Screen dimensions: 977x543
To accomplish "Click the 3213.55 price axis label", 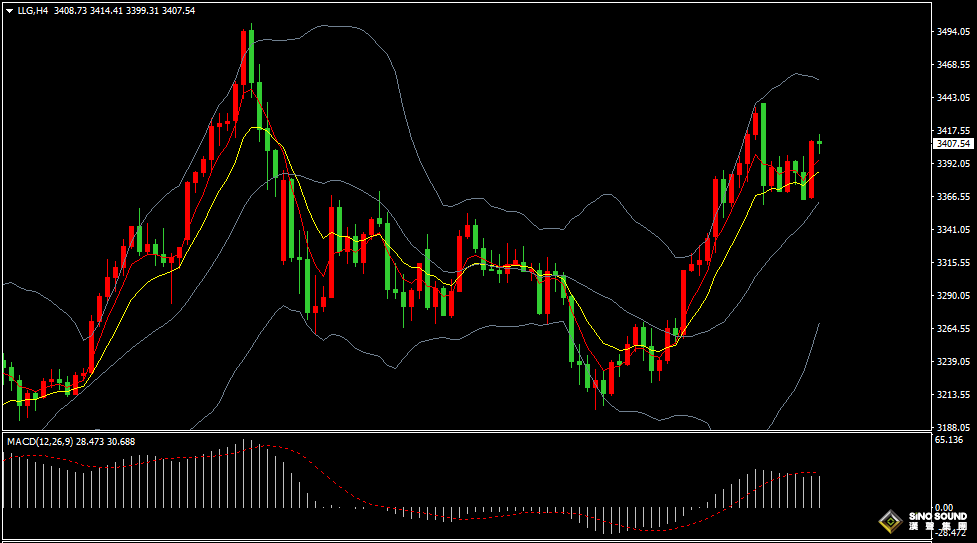I will point(953,394).
